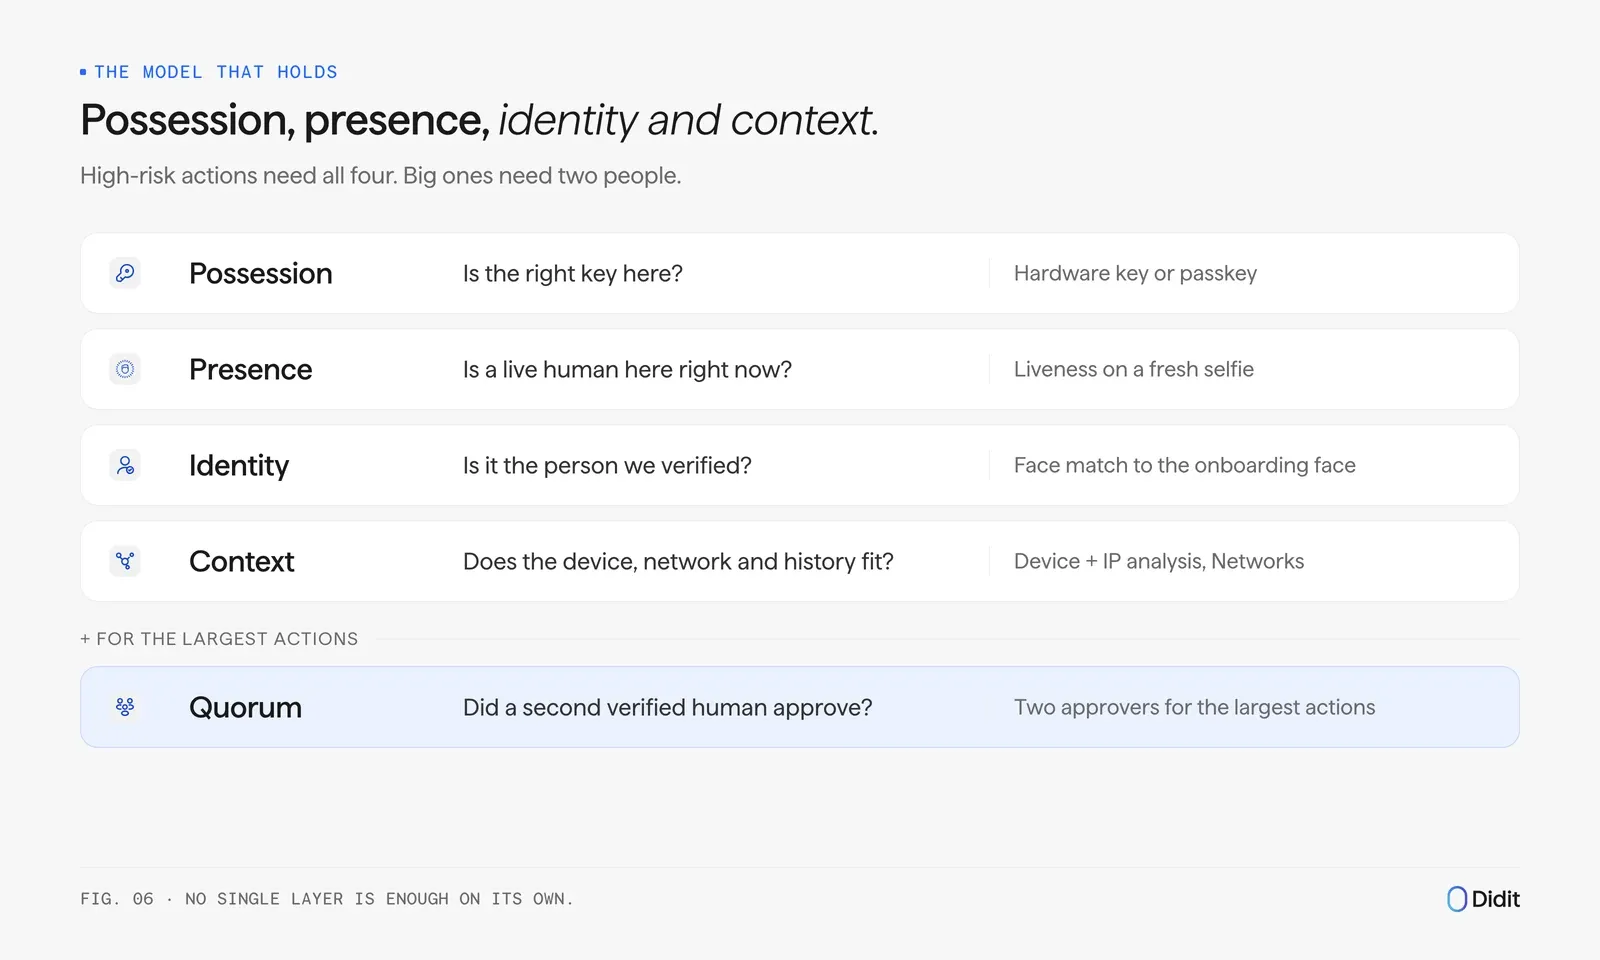The height and width of the screenshot is (960, 1600).
Task: Select the Context heading
Action: point(242,561)
